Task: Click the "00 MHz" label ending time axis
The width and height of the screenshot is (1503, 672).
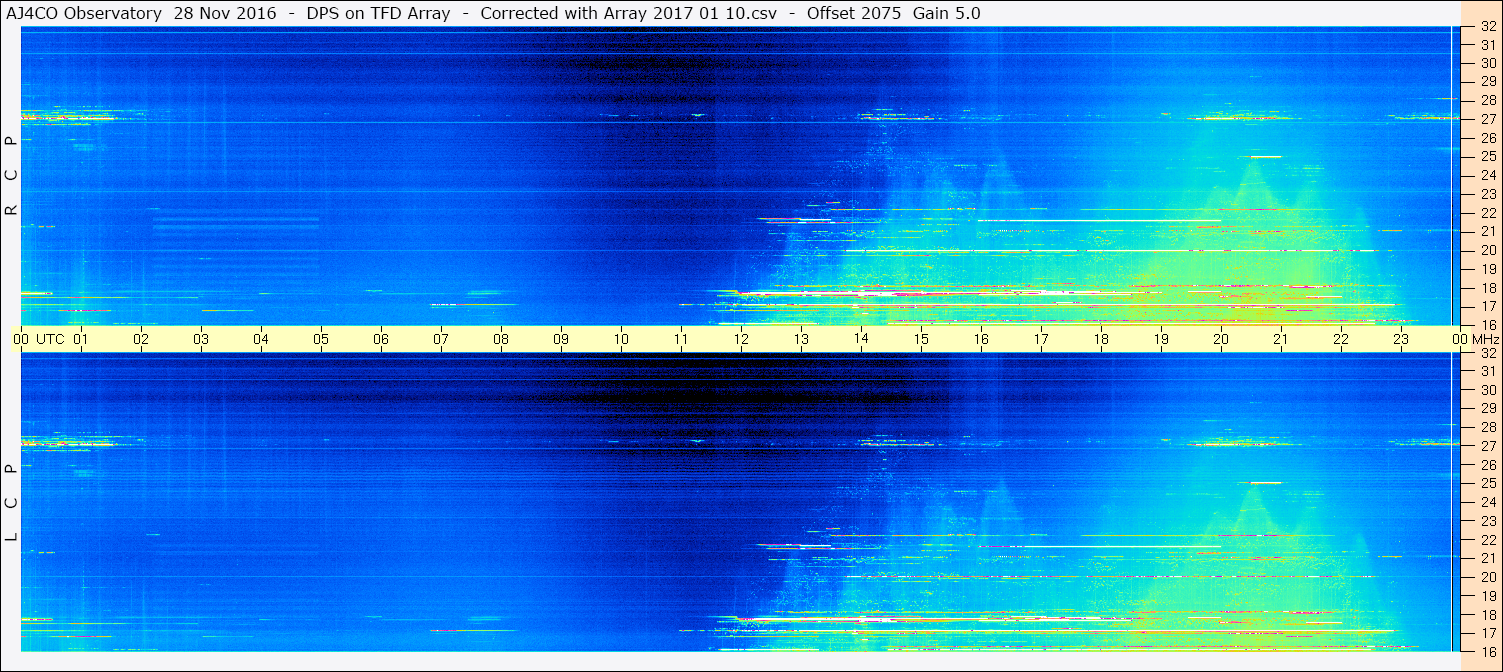Action: [x=1475, y=339]
